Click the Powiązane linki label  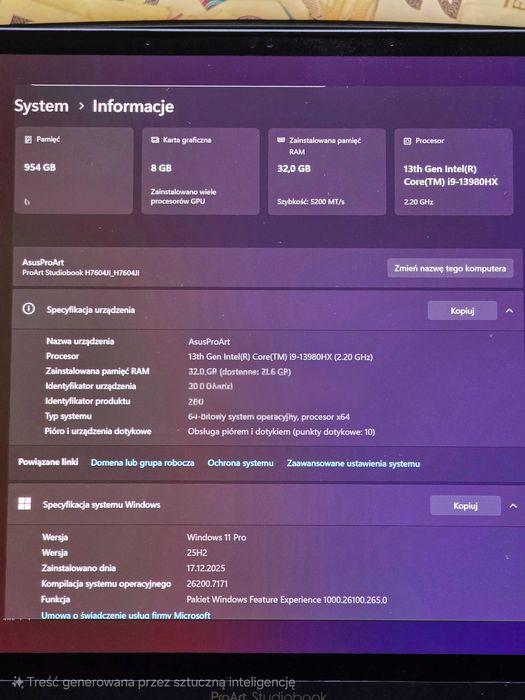pos(48,462)
